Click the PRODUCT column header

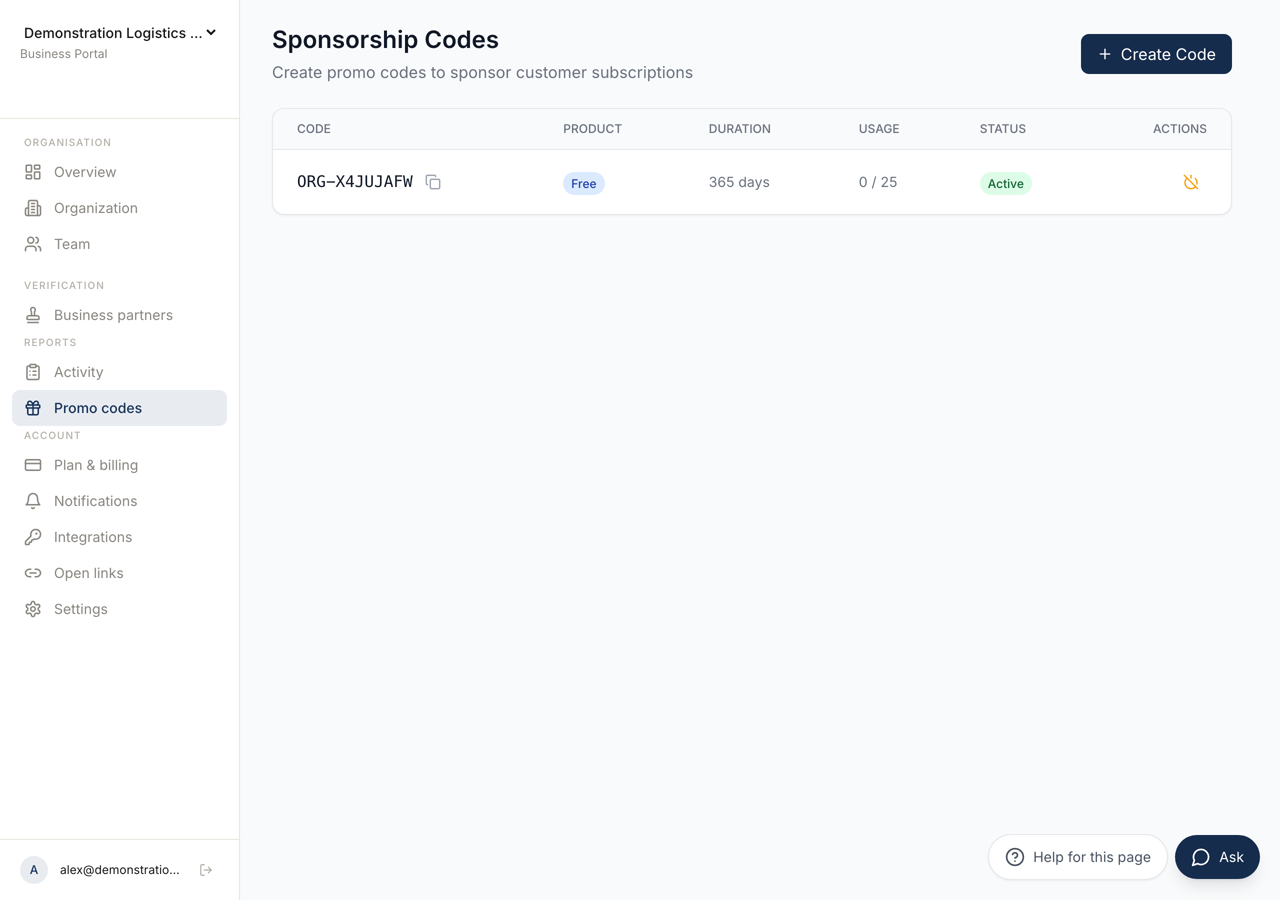[592, 129]
